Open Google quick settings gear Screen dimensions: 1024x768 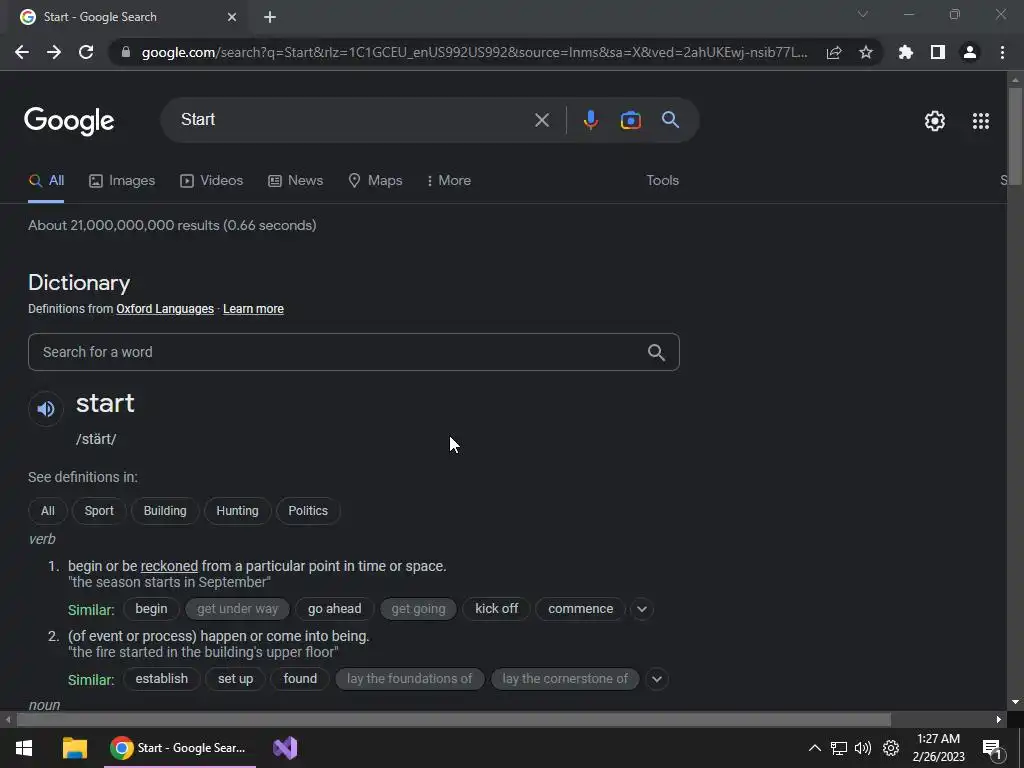(x=935, y=121)
